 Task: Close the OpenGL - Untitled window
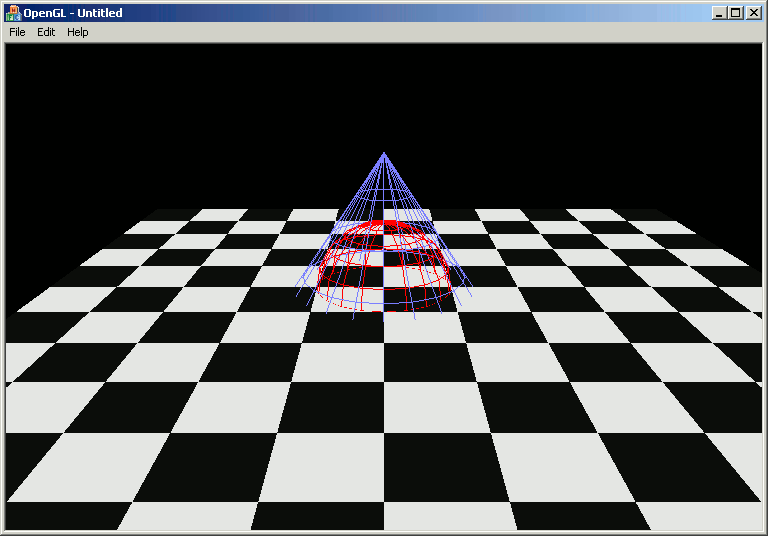click(x=753, y=13)
